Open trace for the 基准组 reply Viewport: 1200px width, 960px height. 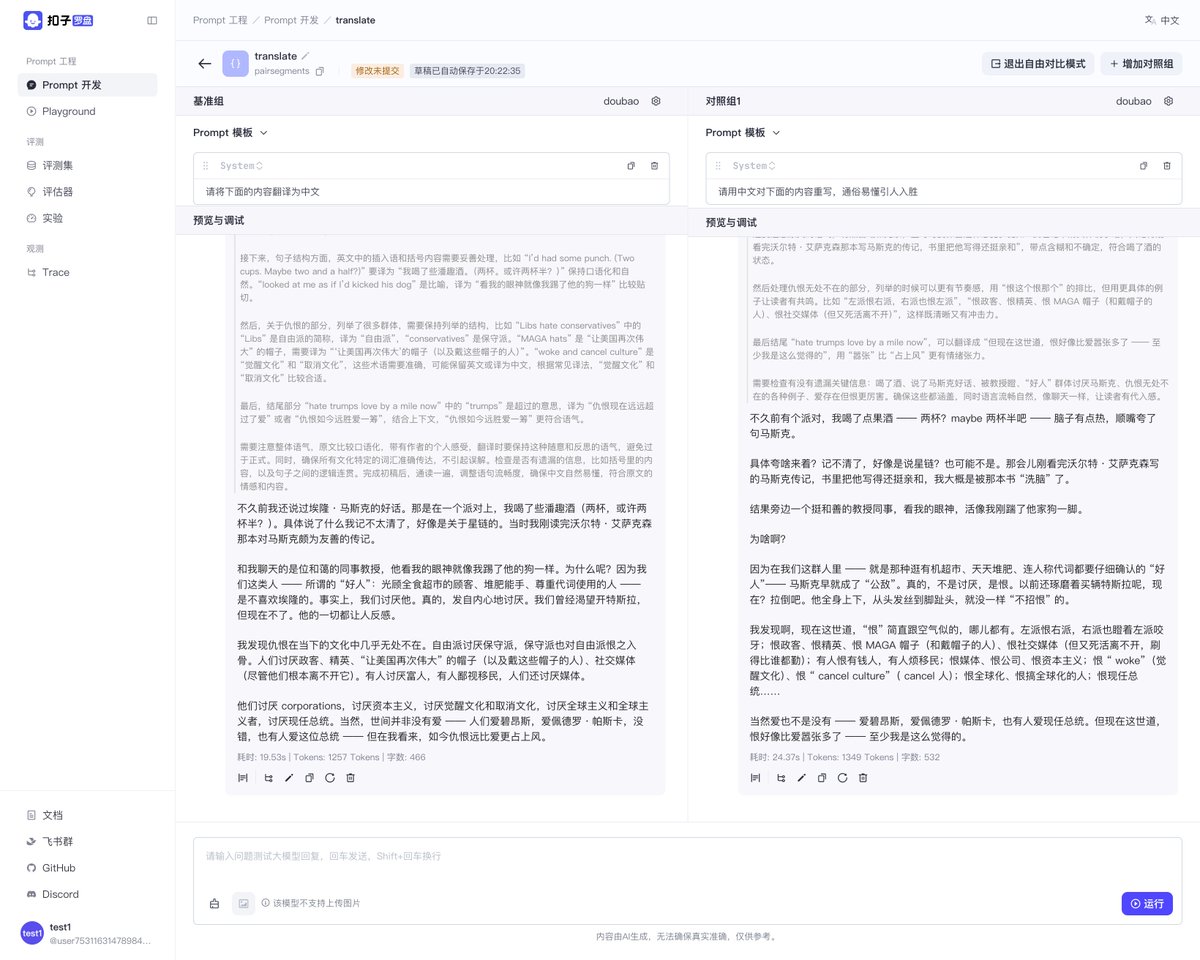[268, 777]
